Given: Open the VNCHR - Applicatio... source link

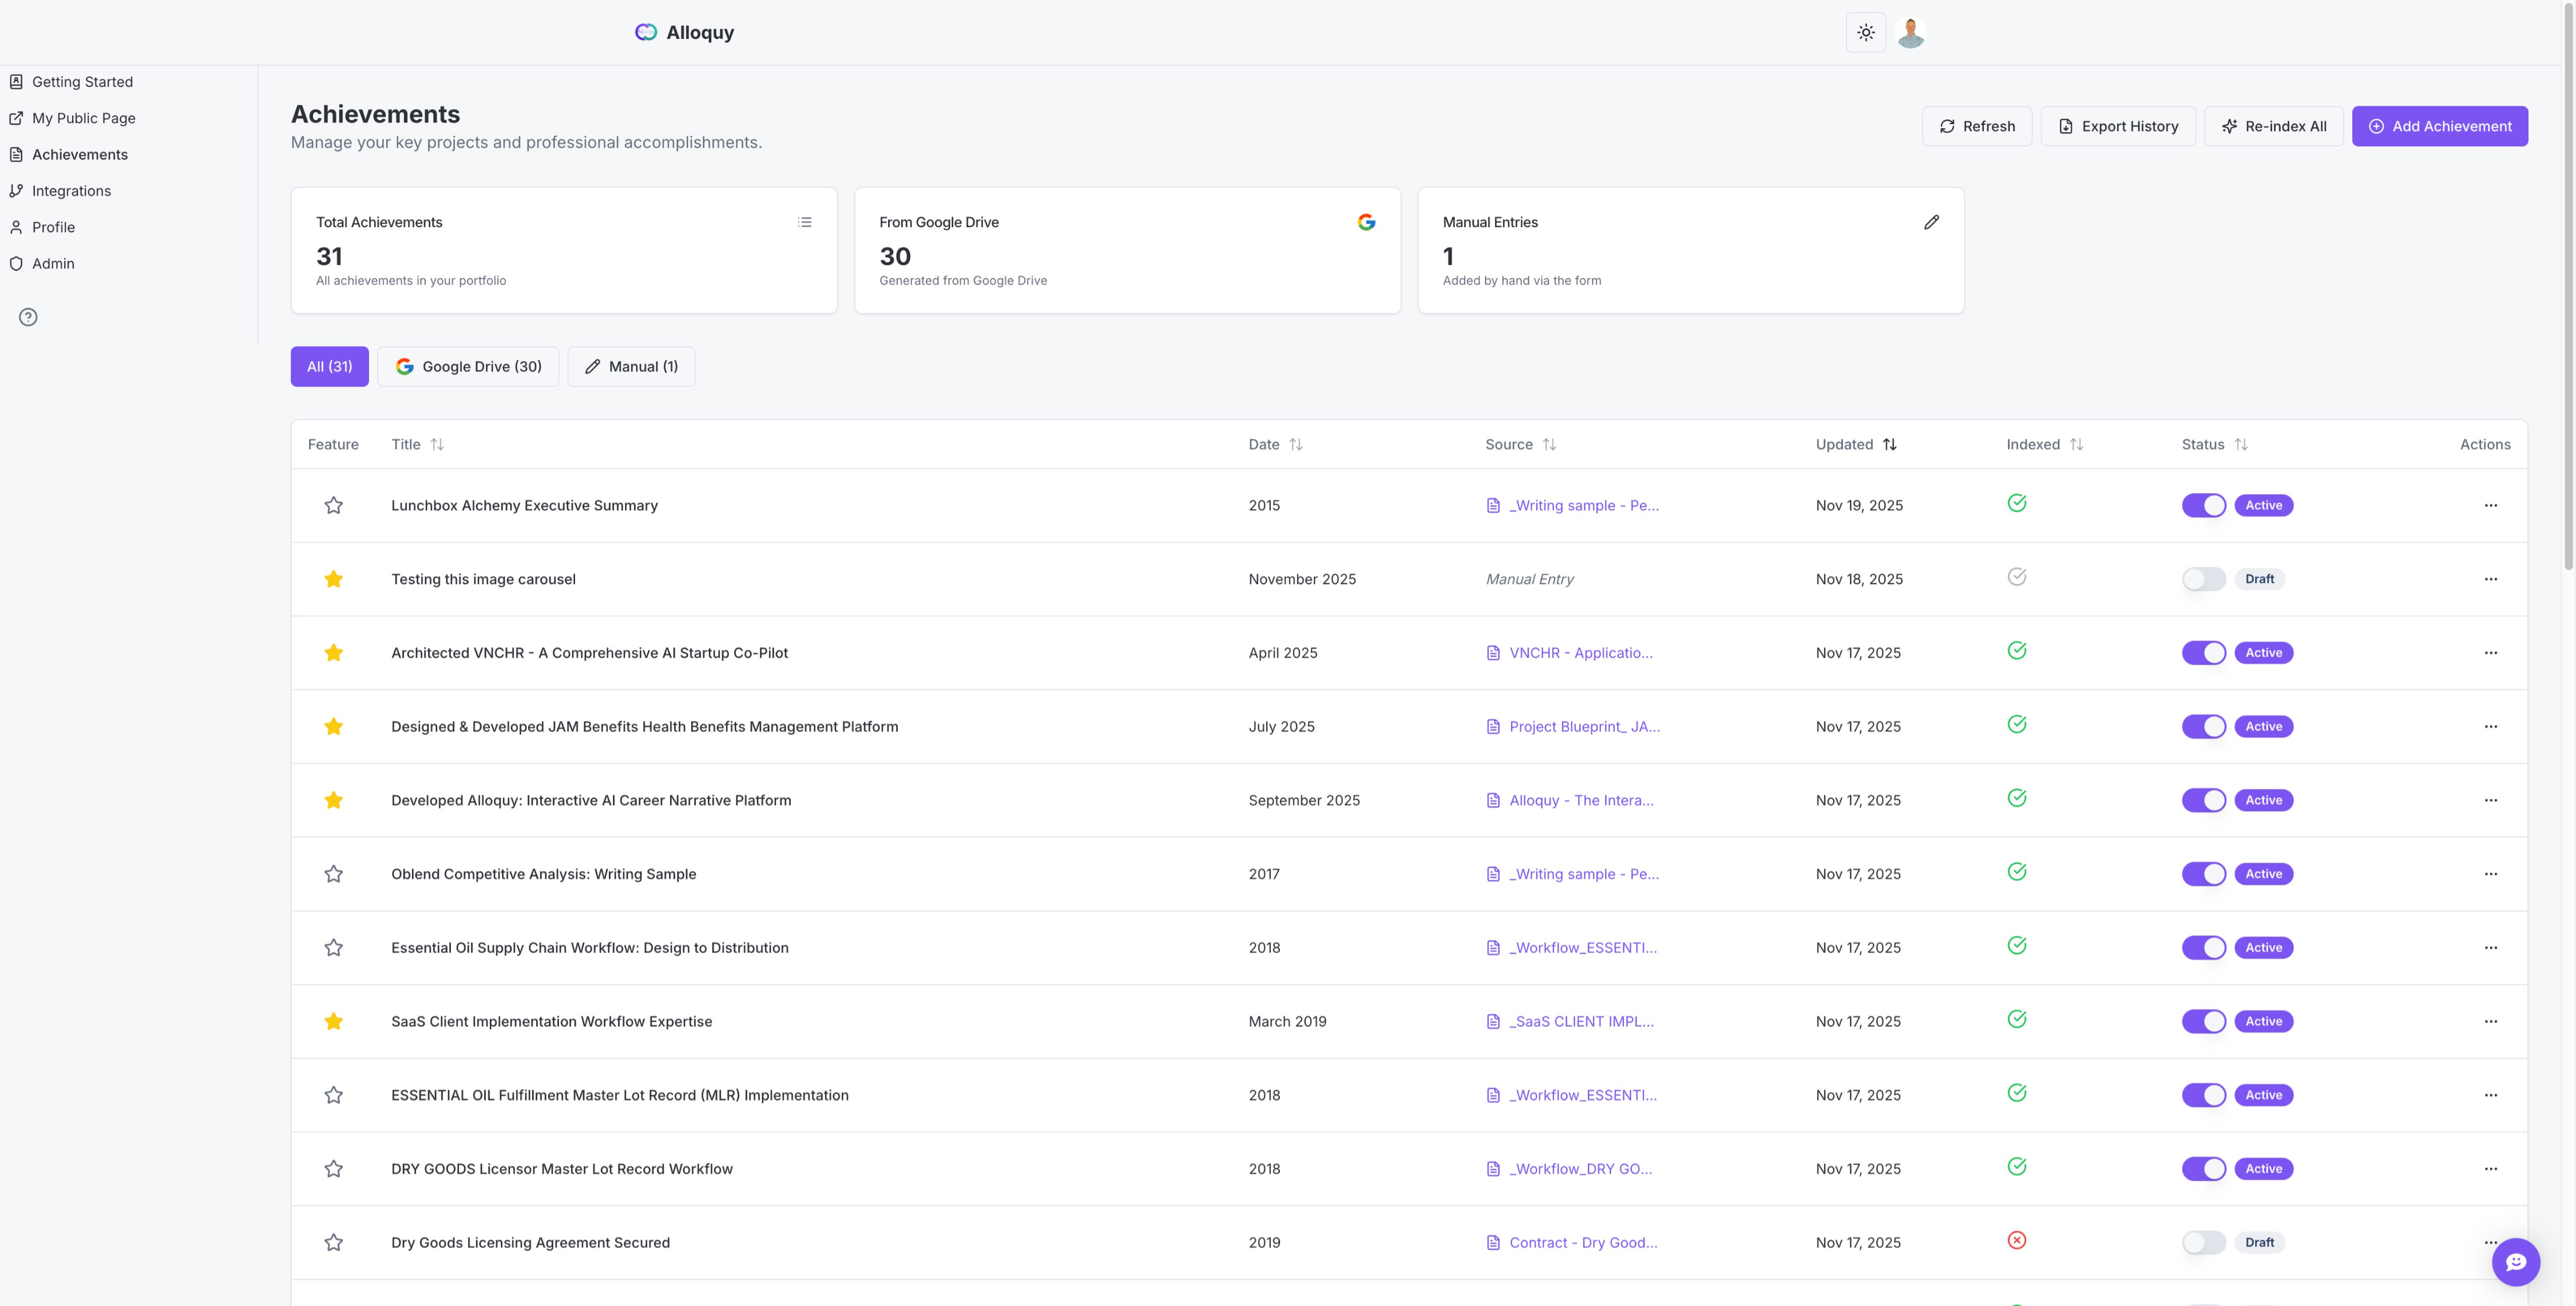Looking at the screenshot, I should (1580, 653).
